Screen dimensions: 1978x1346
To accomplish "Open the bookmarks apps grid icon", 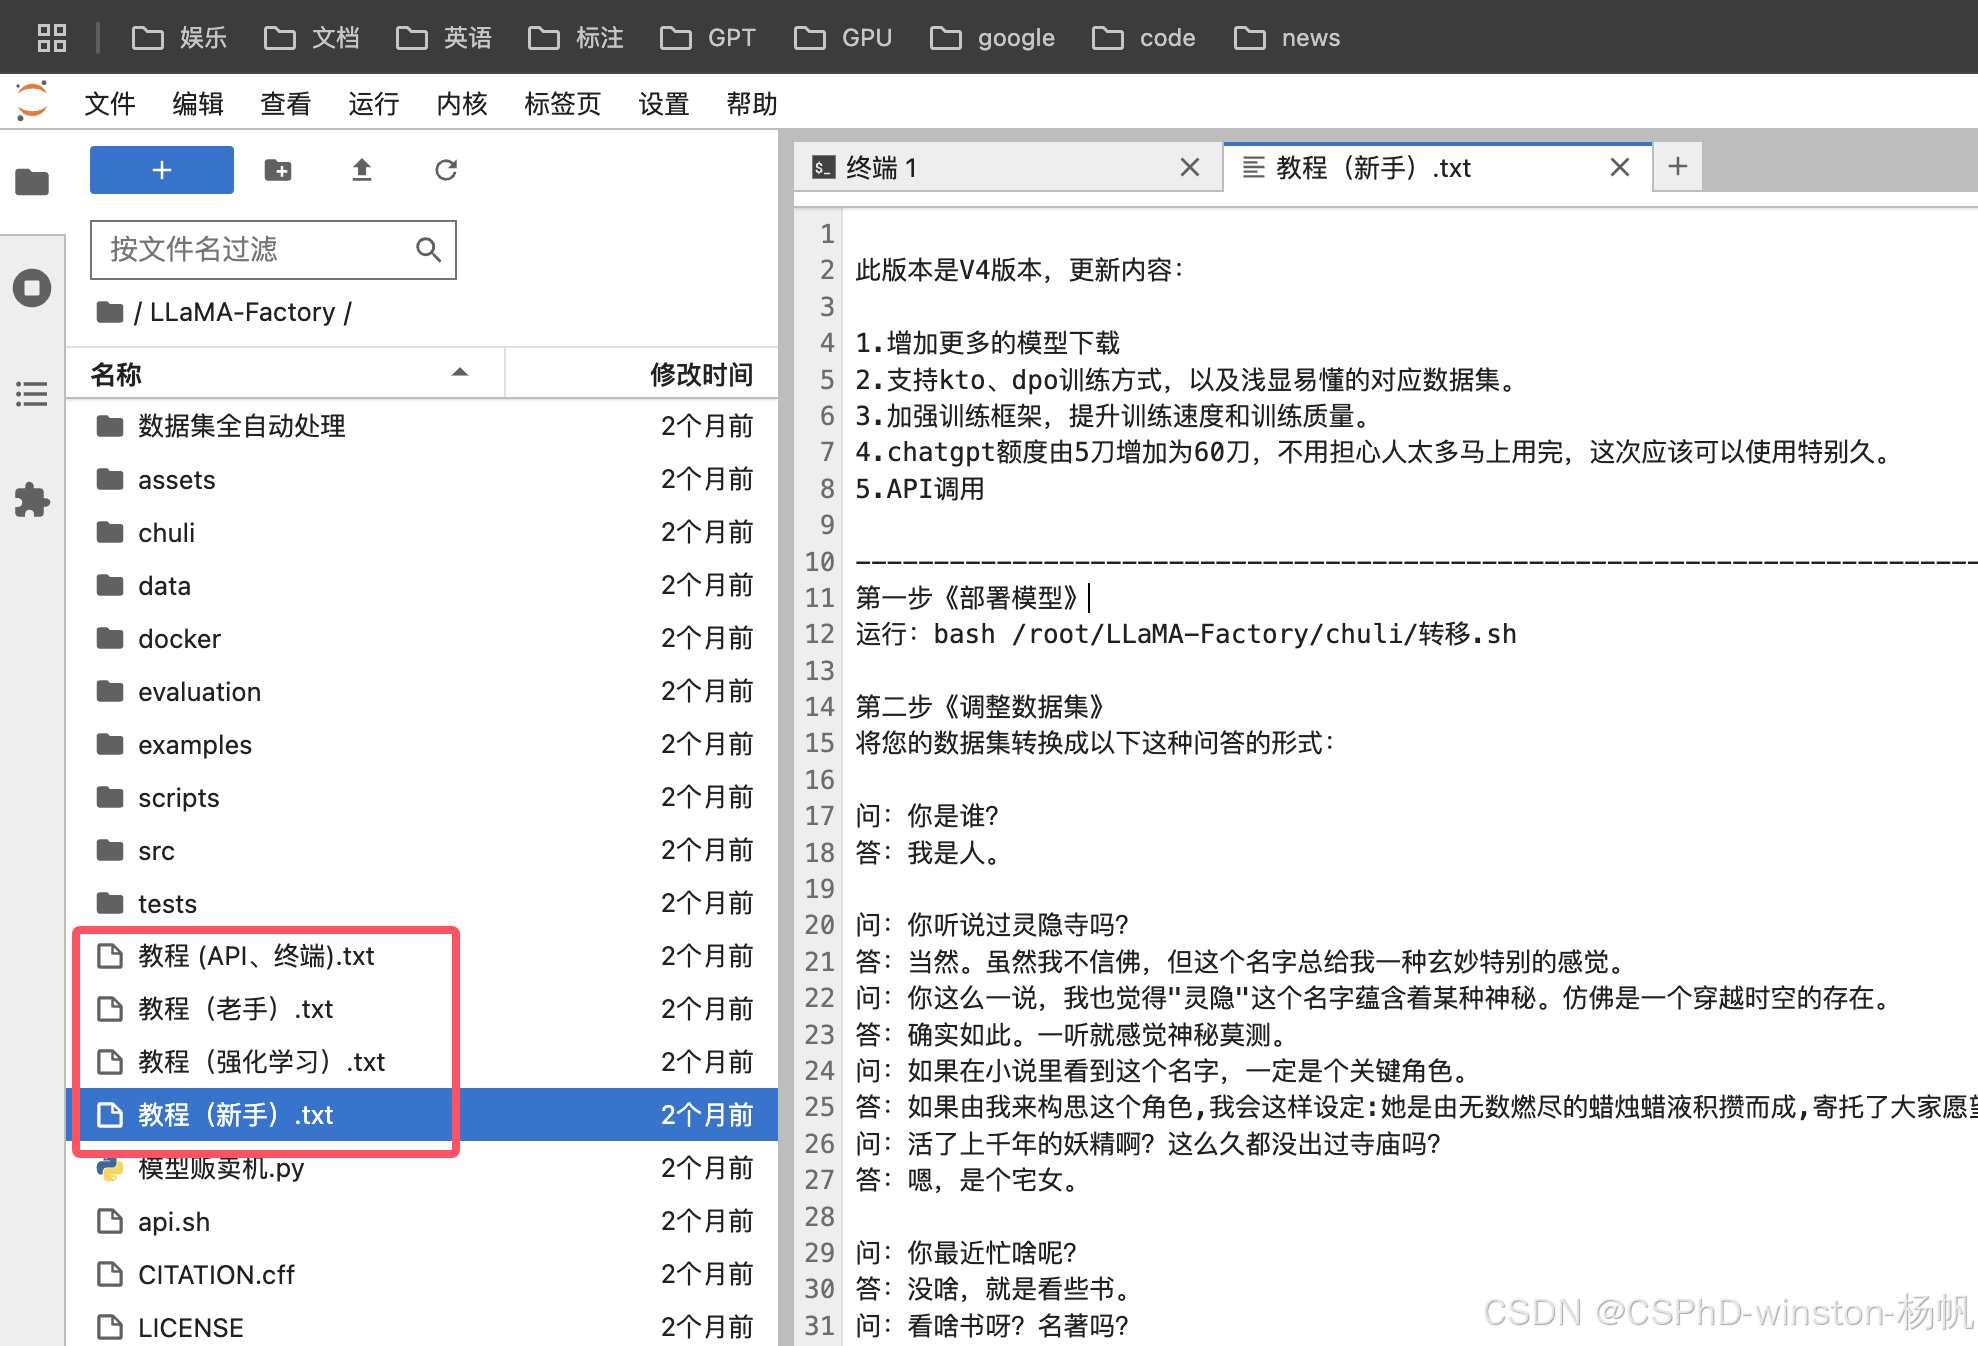I will tap(52, 38).
